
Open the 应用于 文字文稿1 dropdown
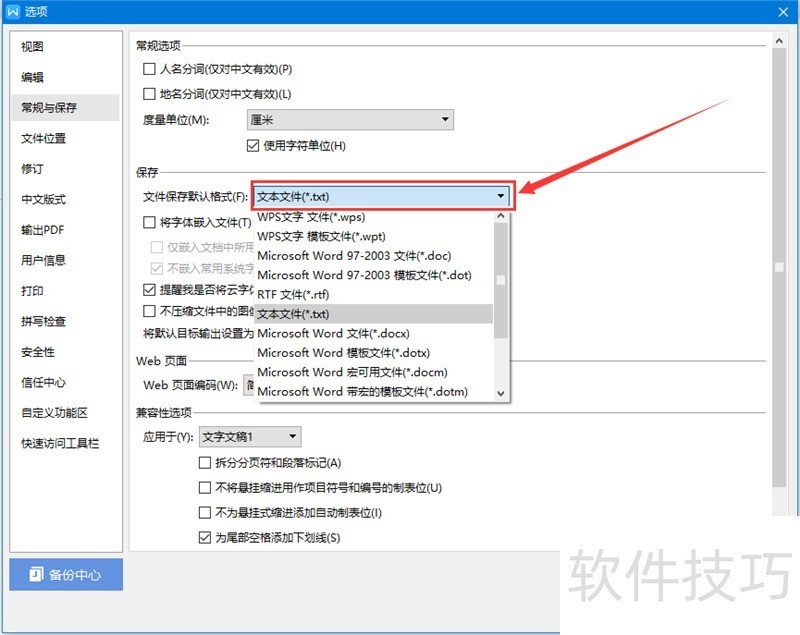tap(250, 437)
